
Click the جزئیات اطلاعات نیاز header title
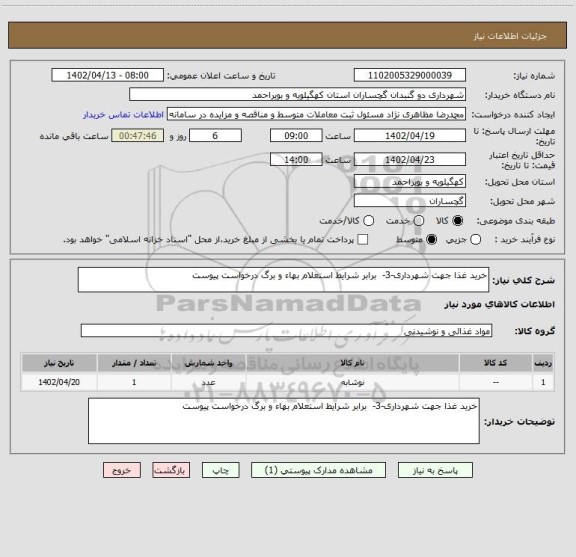point(510,36)
